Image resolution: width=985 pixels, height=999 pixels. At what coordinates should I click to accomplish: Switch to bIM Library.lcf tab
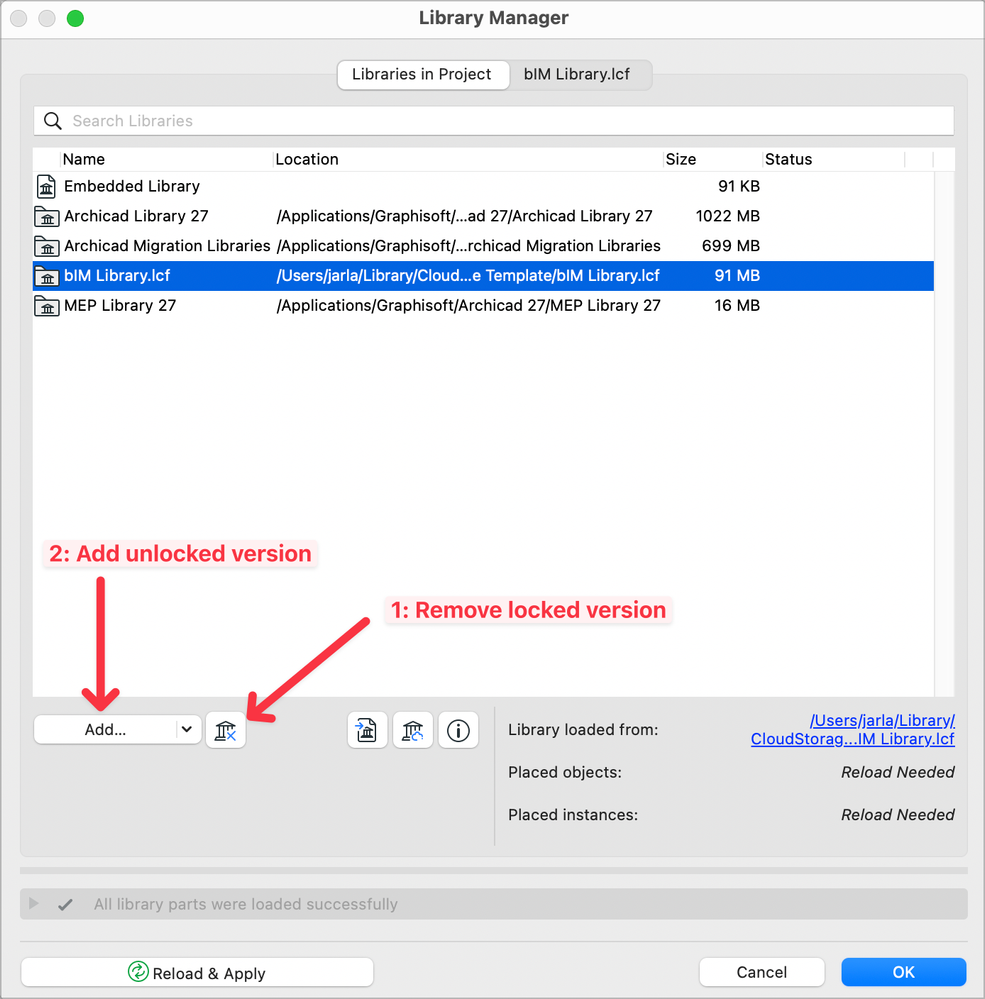[x=577, y=75]
